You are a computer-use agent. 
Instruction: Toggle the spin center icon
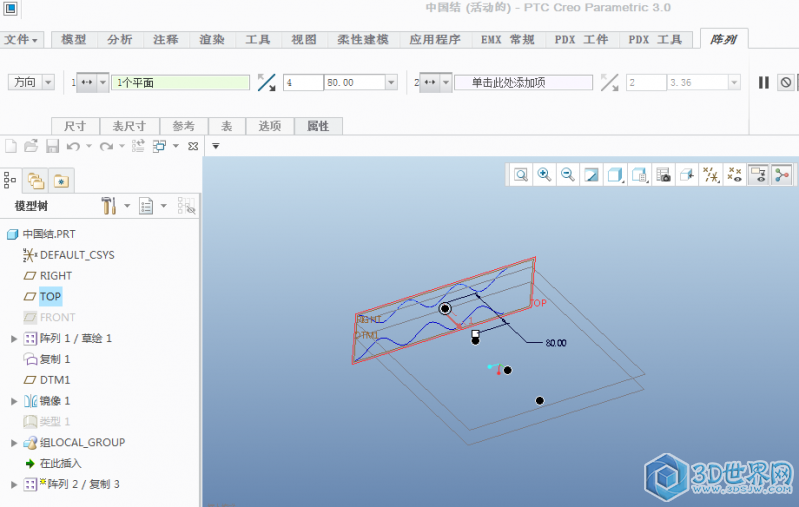pos(782,175)
